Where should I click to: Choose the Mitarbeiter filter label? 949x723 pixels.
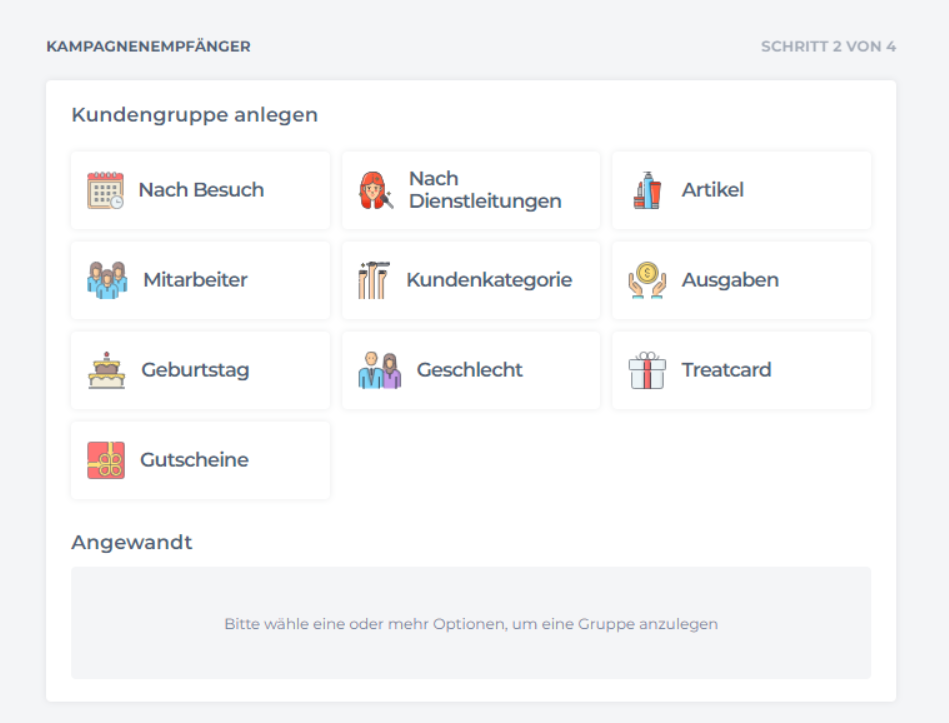(194, 280)
